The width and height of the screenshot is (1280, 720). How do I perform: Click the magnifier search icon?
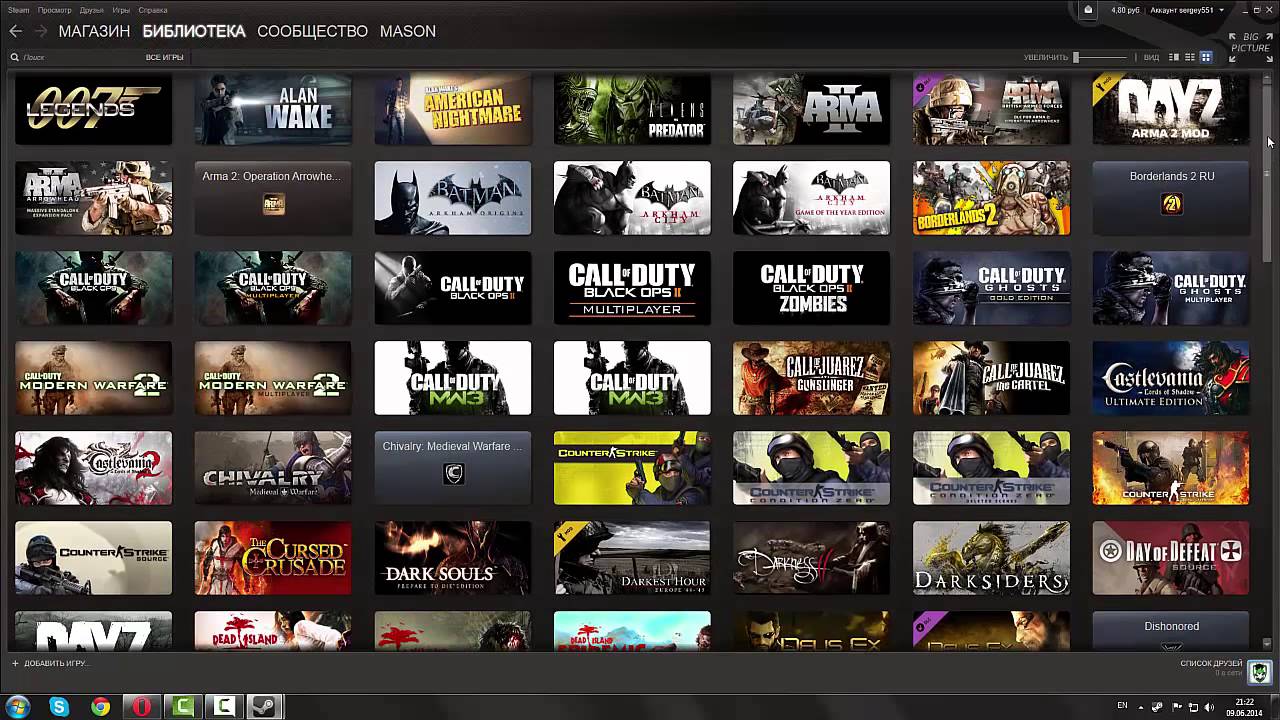pyautogui.click(x=15, y=58)
